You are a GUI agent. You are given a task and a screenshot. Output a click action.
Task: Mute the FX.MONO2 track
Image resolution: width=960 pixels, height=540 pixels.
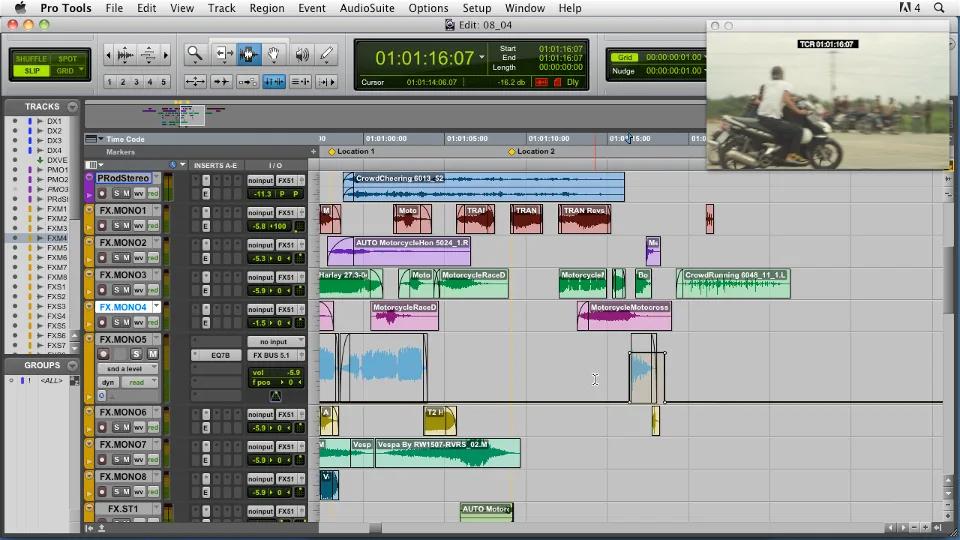127,258
